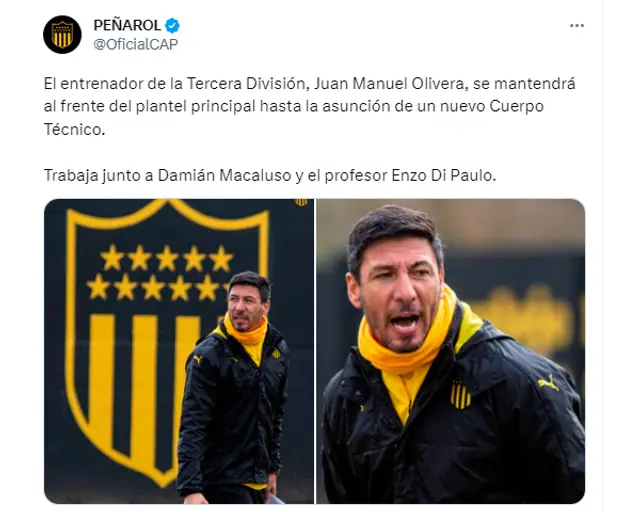The width and height of the screenshot is (640, 512).
Task: Click the Puma logo on the left jacket
Action: point(198,360)
